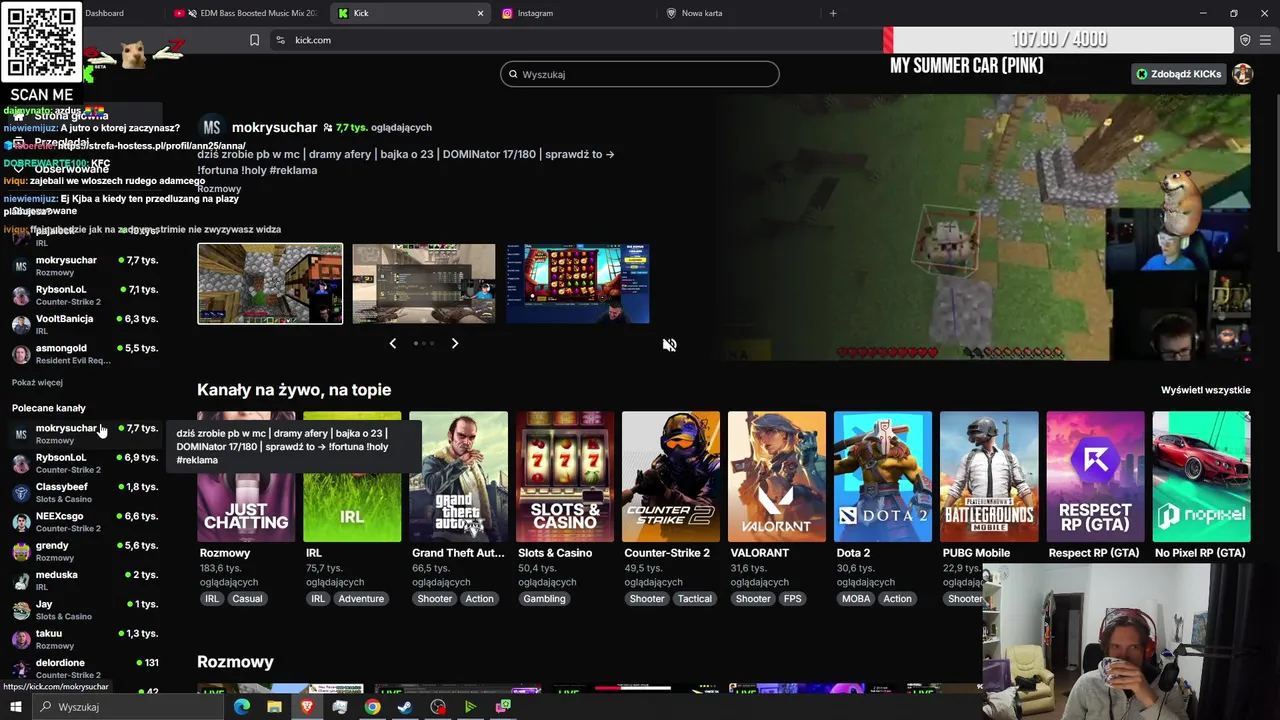Click Wyświetl wszystkie link
Viewport: 1280px width, 720px height.
(x=1205, y=390)
